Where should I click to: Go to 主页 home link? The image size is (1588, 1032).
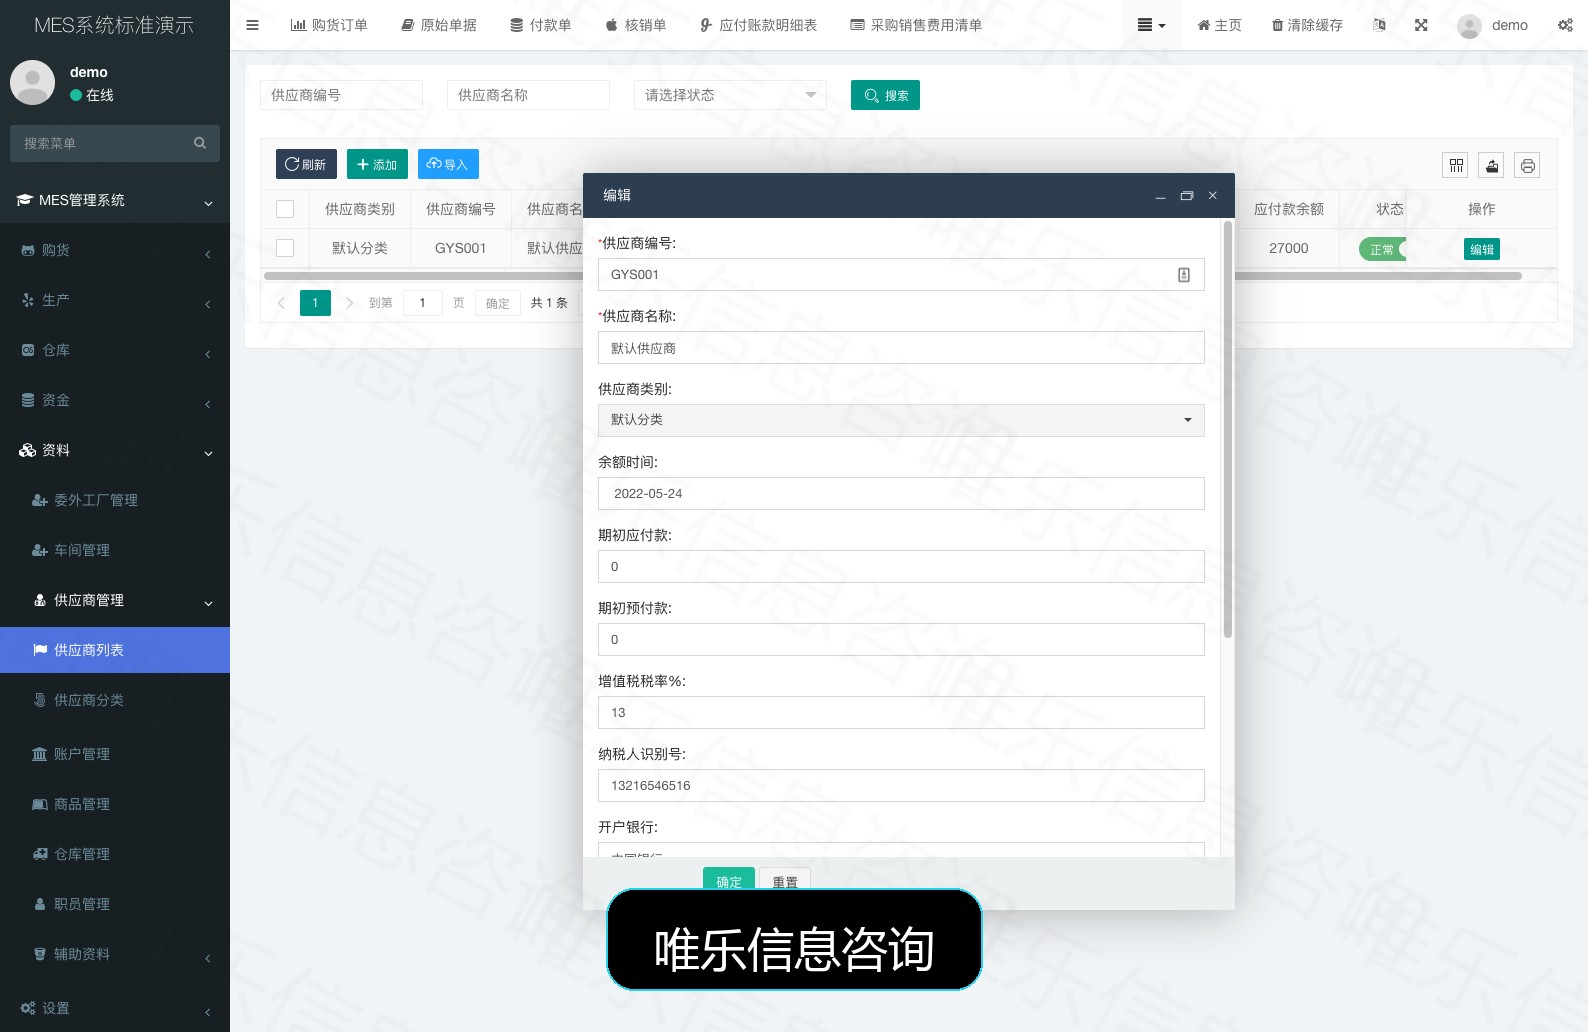(1219, 25)
